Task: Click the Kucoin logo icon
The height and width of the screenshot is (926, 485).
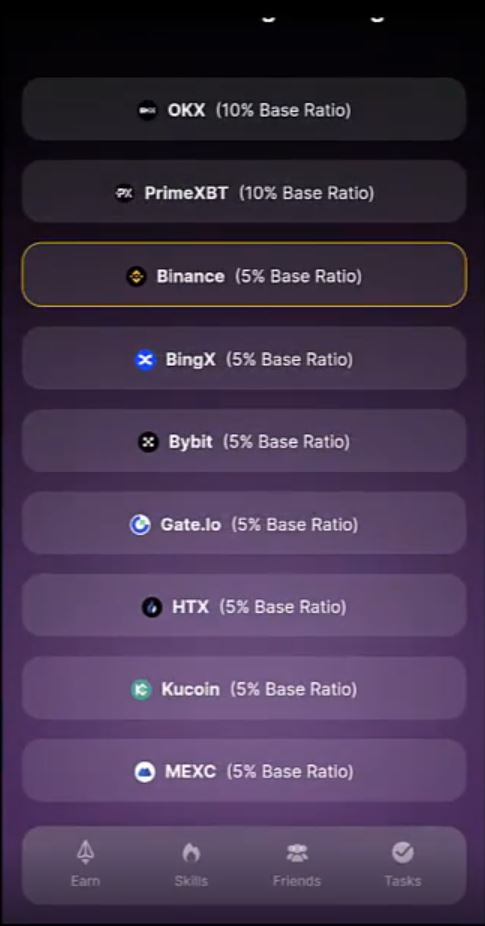Action: coord(141,689)
